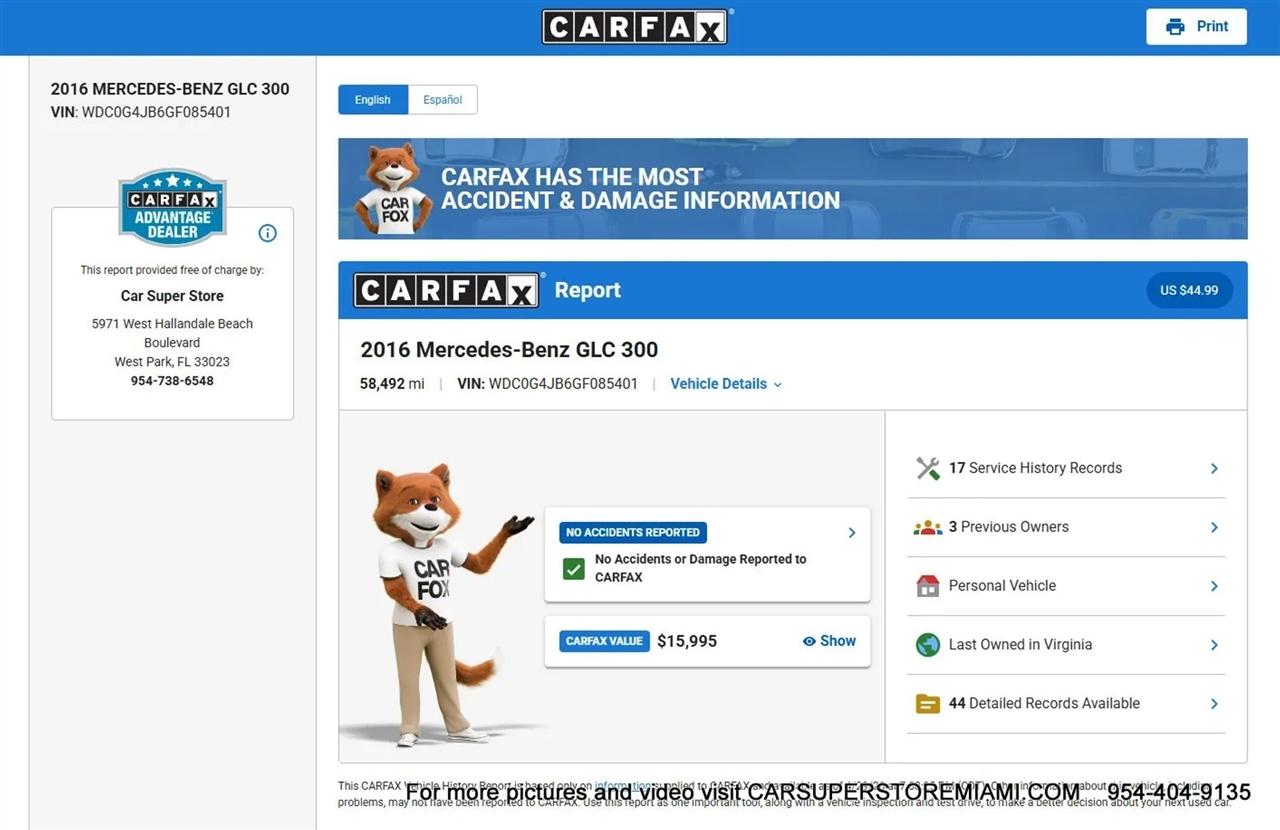1280x830 pixels.
Task: Open the 3 Previous Owners row chevron
Action: pyautogui.click(x=1214, y=527)
